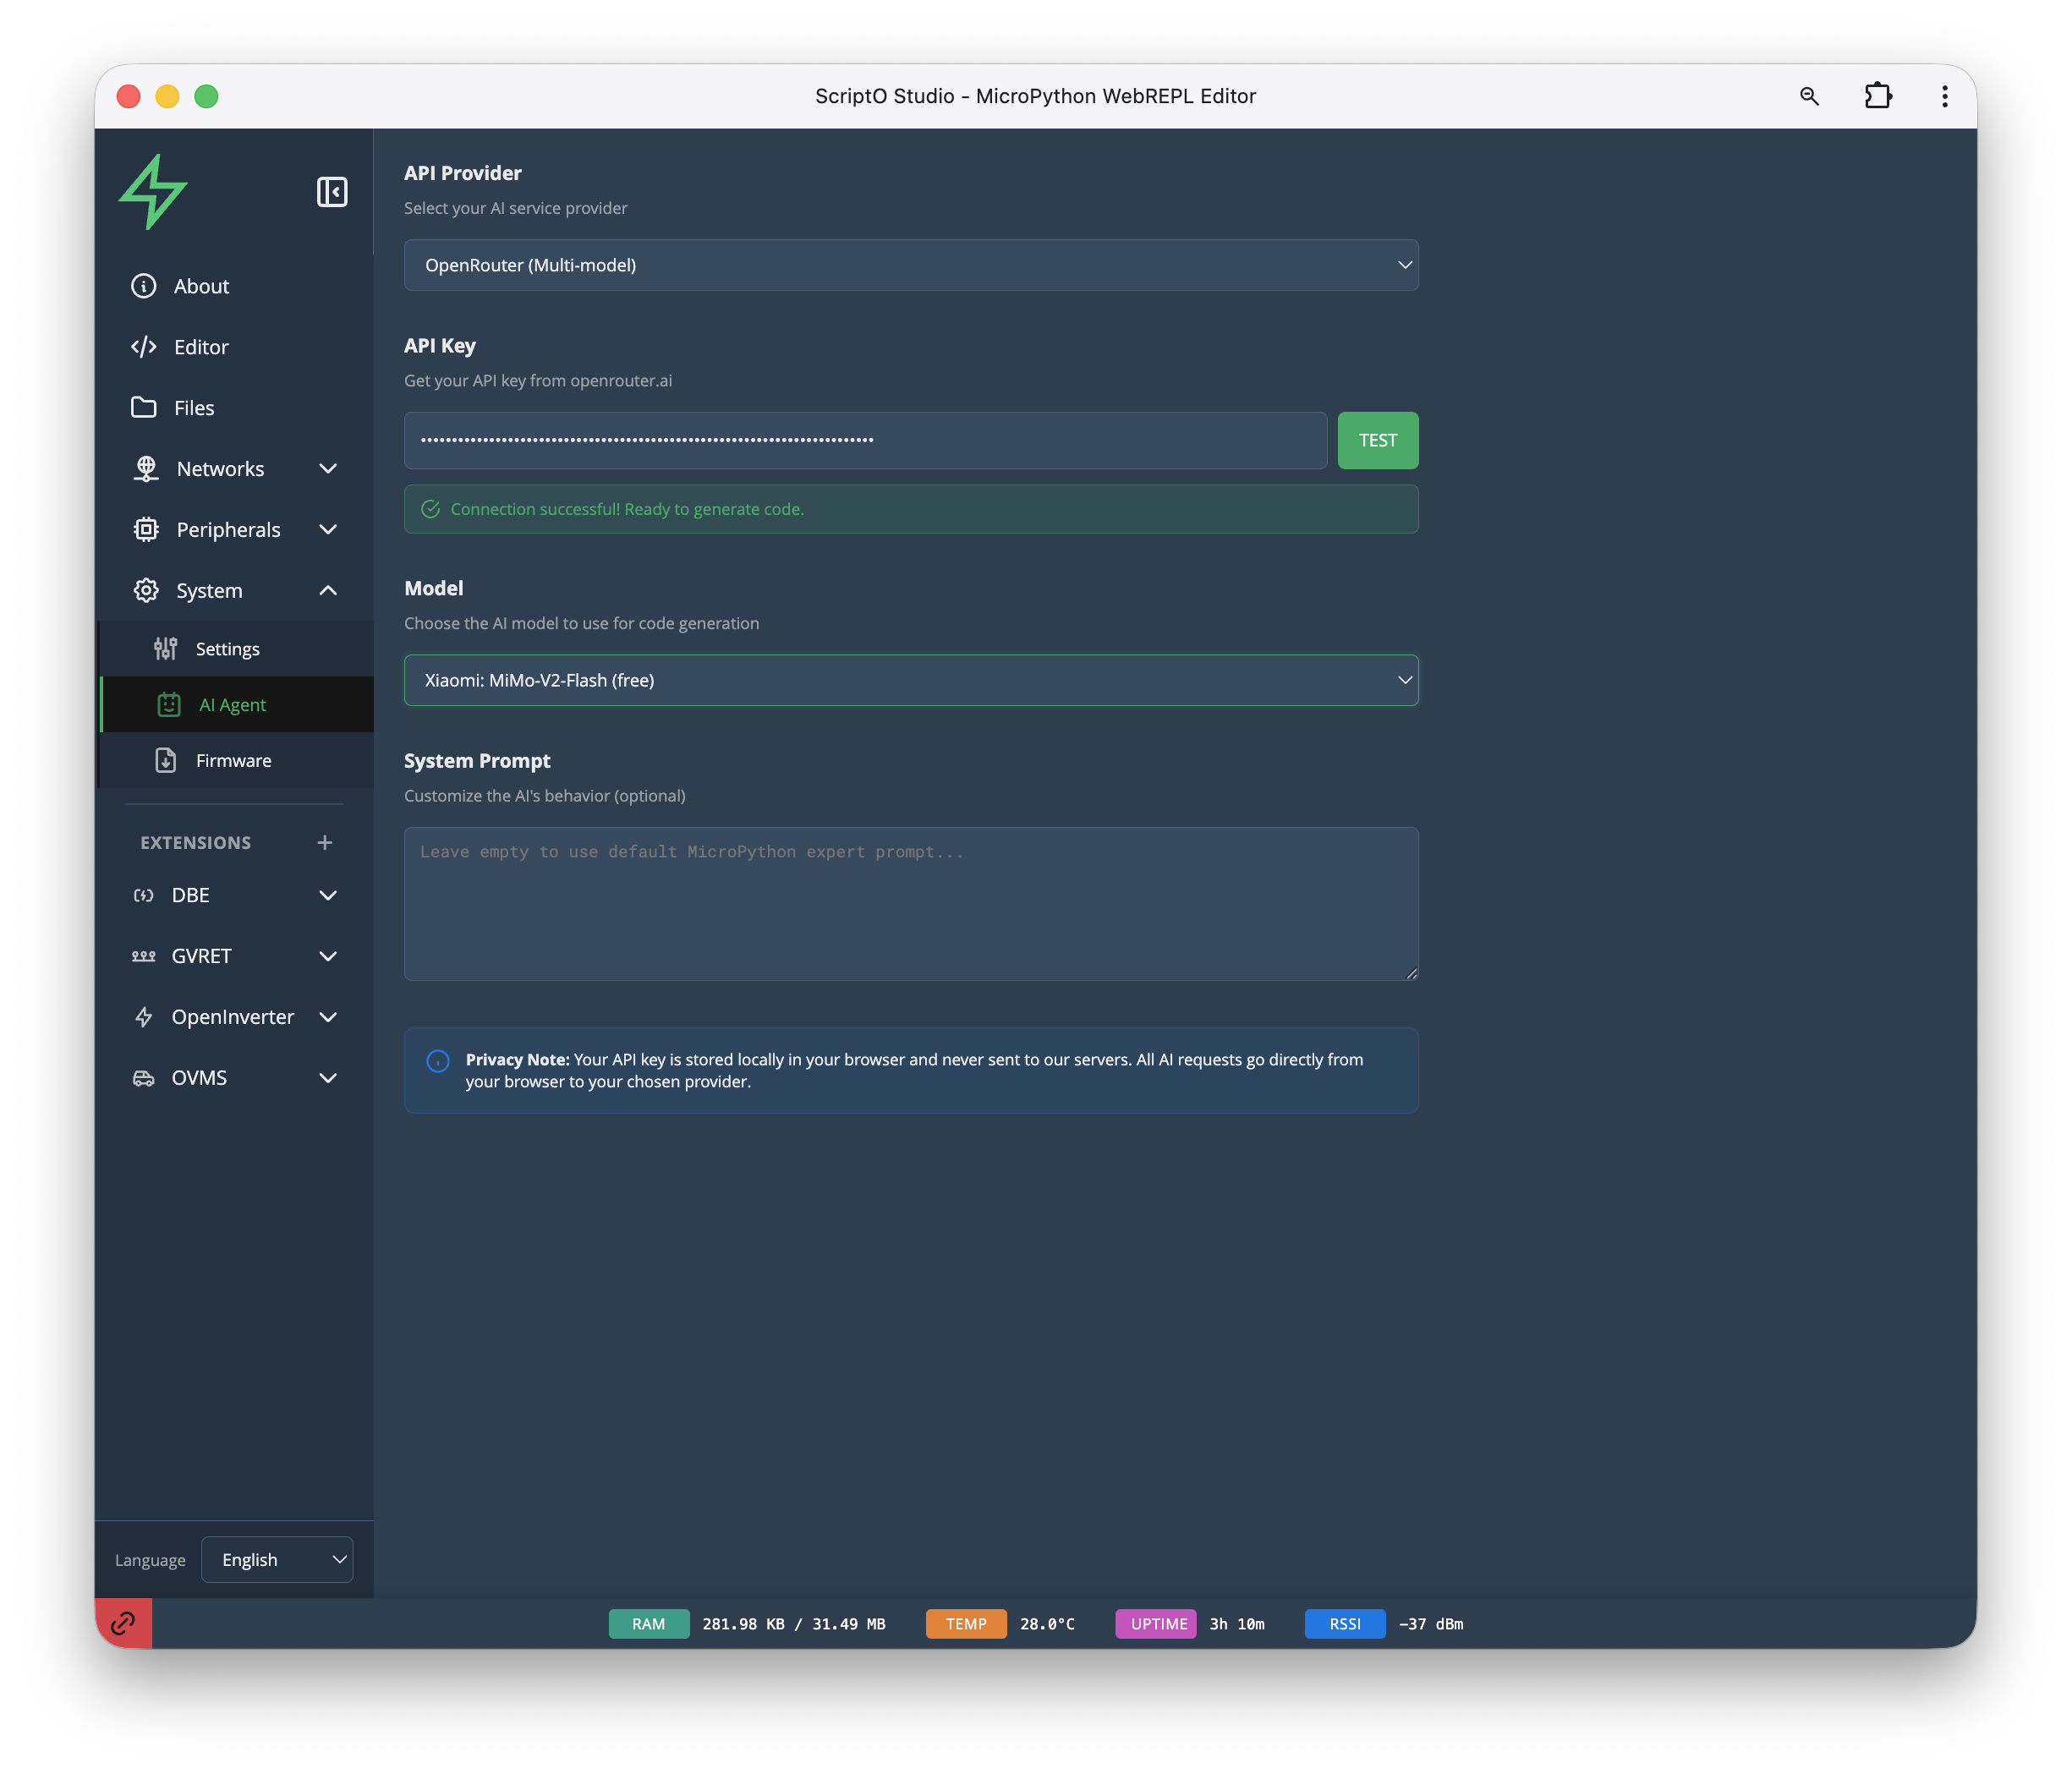
Task: Click into the System Prompt text area
Action: click(910, 904)
